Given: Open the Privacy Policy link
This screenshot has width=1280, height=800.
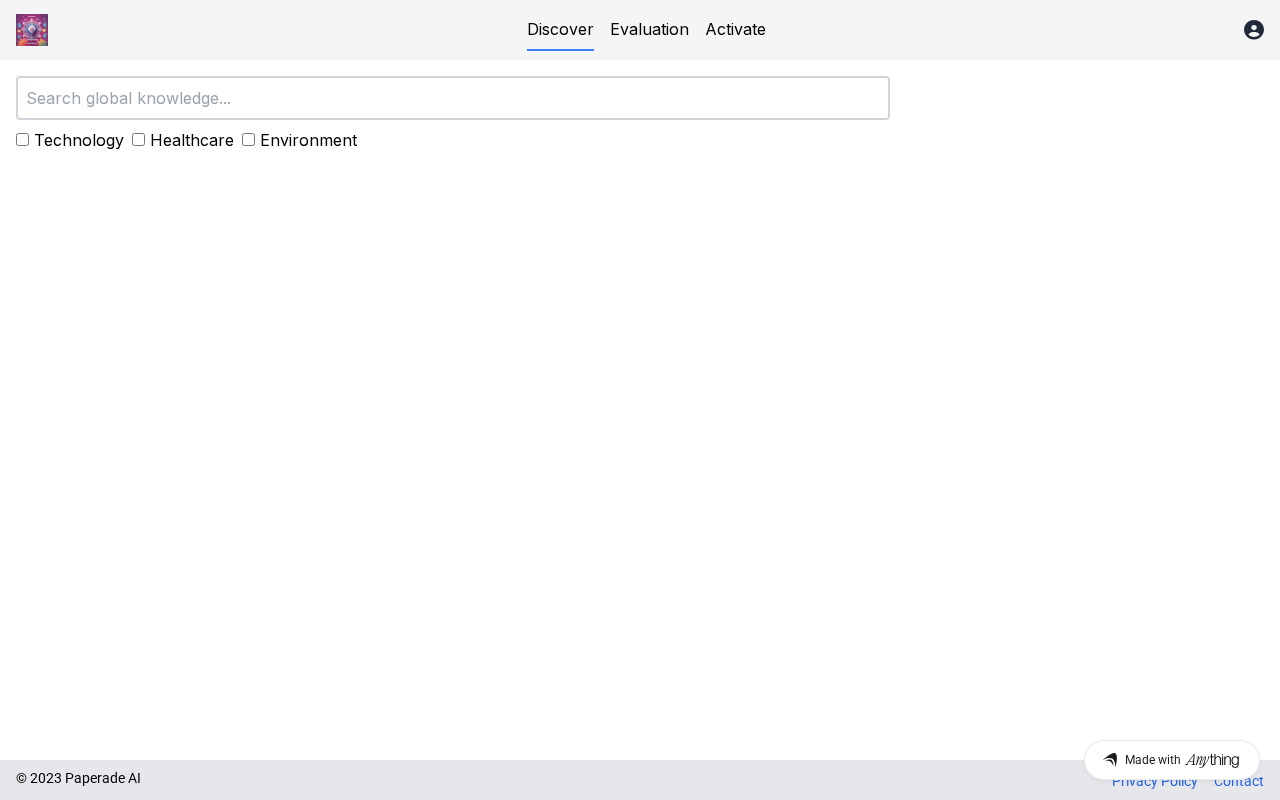Looking at the screenshot, I should tap(1154, 784).
